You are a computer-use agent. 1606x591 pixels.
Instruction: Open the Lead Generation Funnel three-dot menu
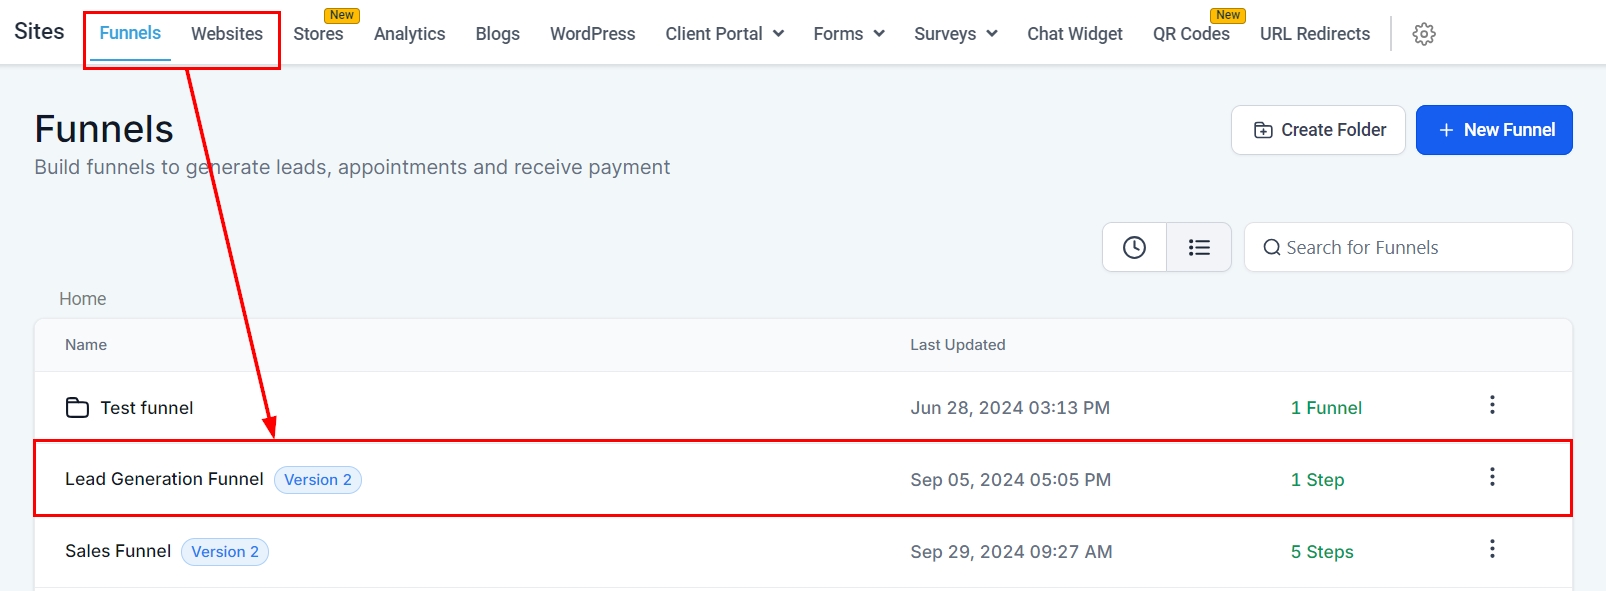1492,477
